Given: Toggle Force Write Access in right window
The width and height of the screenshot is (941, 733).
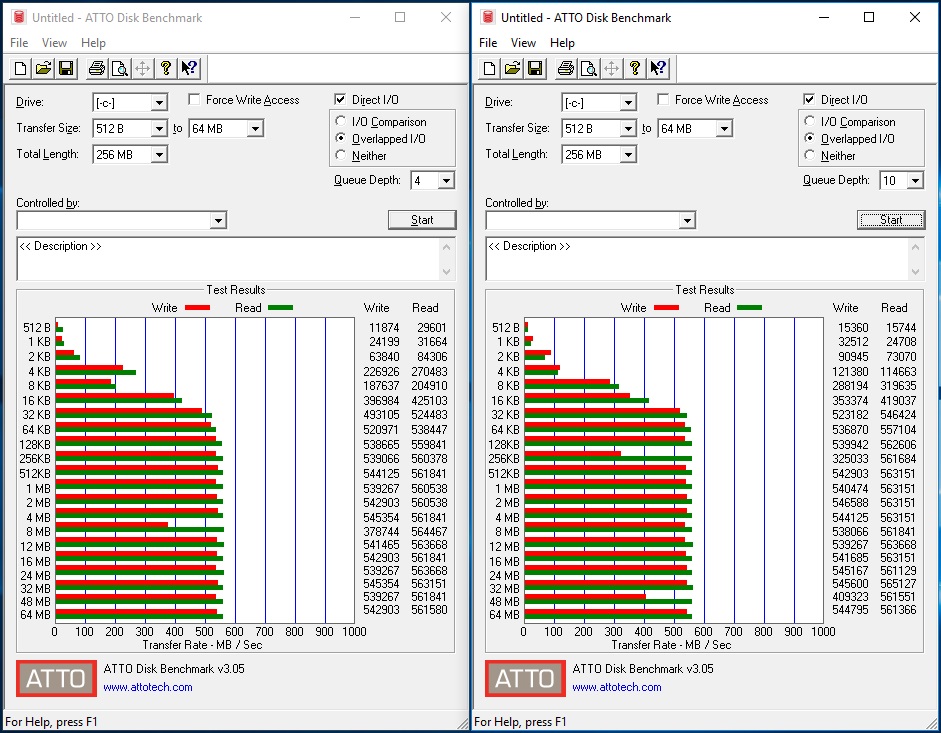Looking at the screenshot, I should 663,100.
